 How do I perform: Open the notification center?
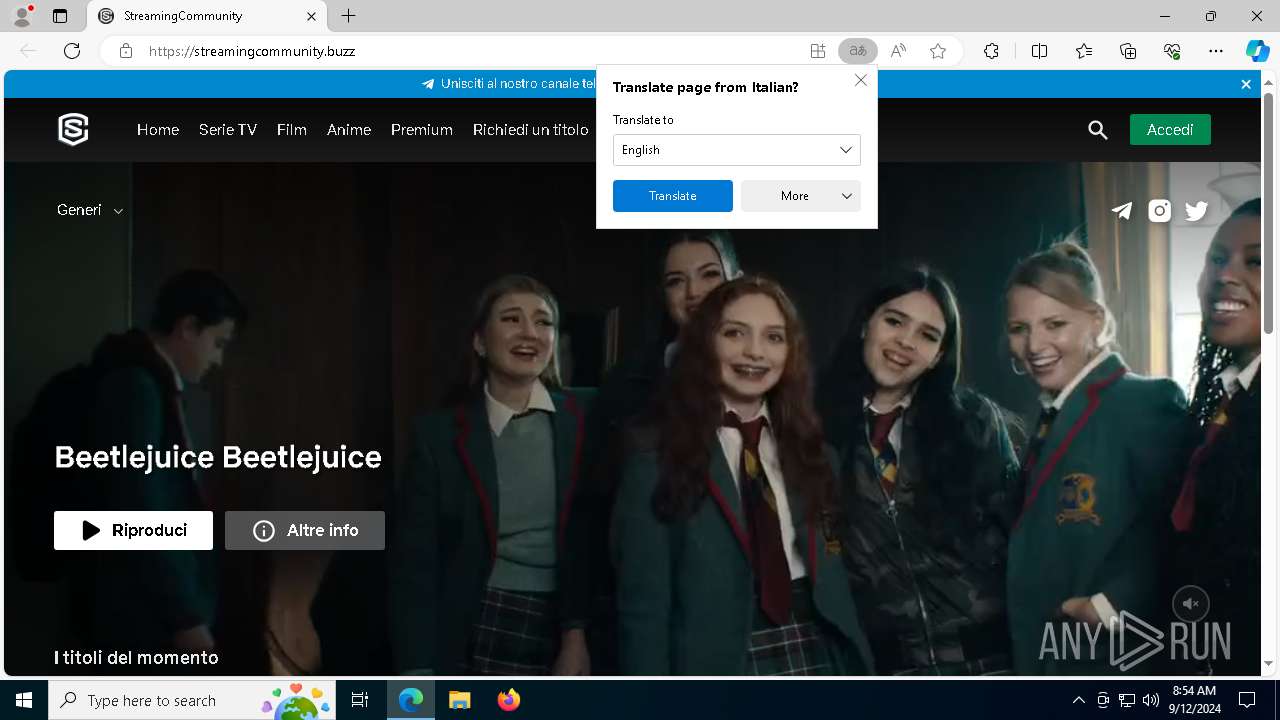click(x=1247, y=700)
